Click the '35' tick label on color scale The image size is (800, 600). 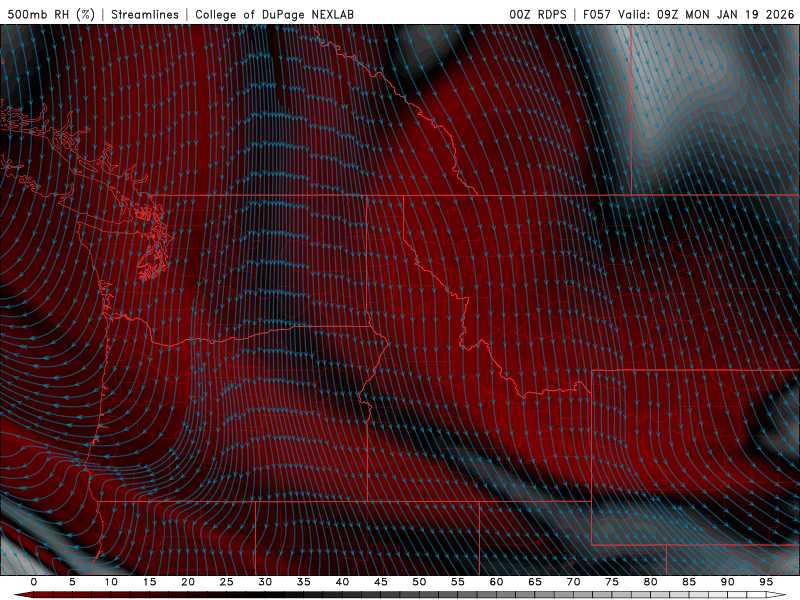(304, 582)
